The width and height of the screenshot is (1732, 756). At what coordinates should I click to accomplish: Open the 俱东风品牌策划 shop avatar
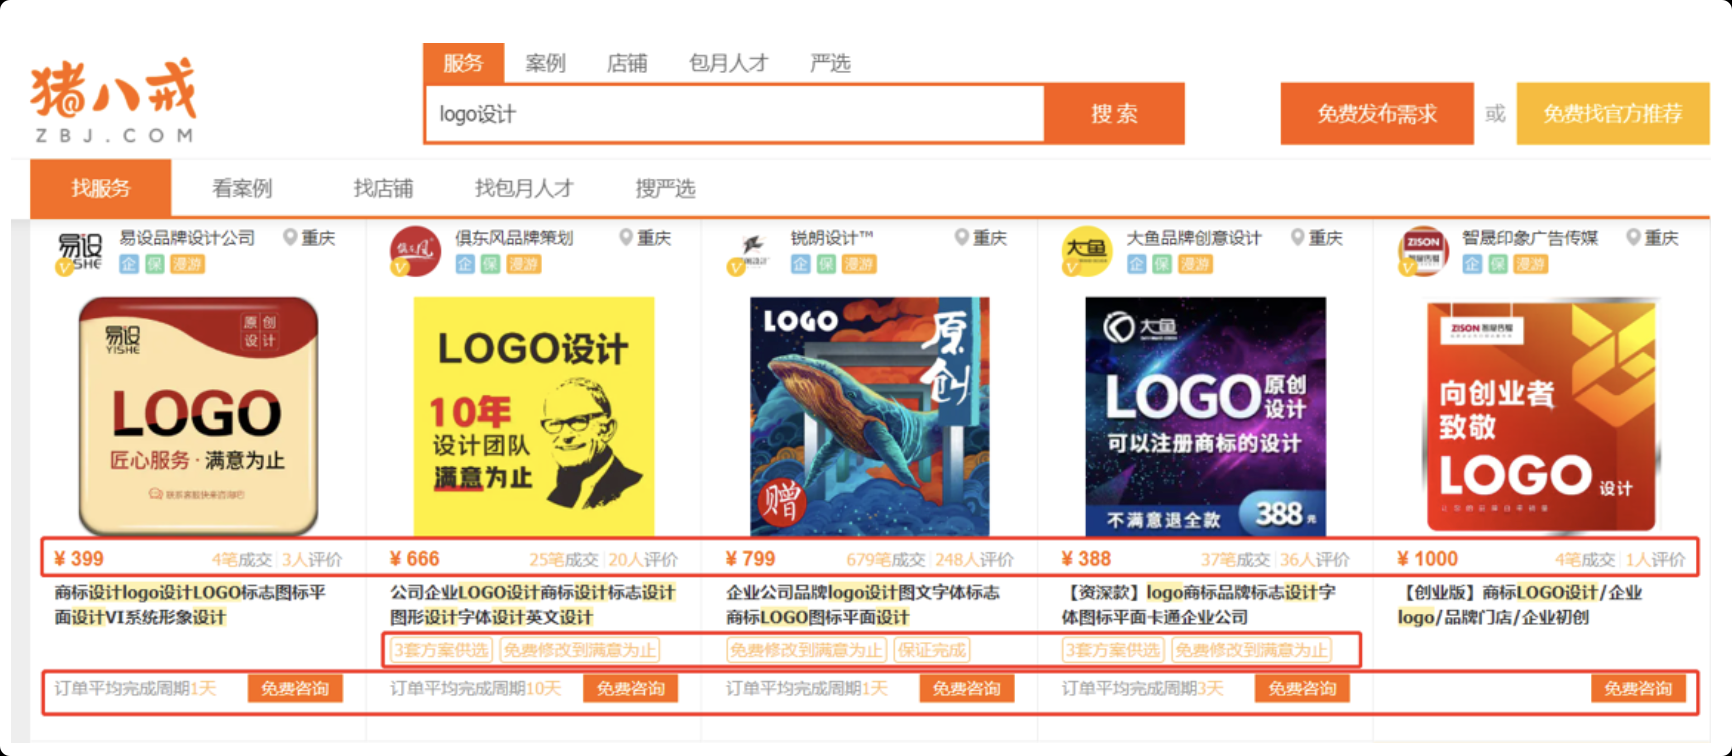pos(415,252)
